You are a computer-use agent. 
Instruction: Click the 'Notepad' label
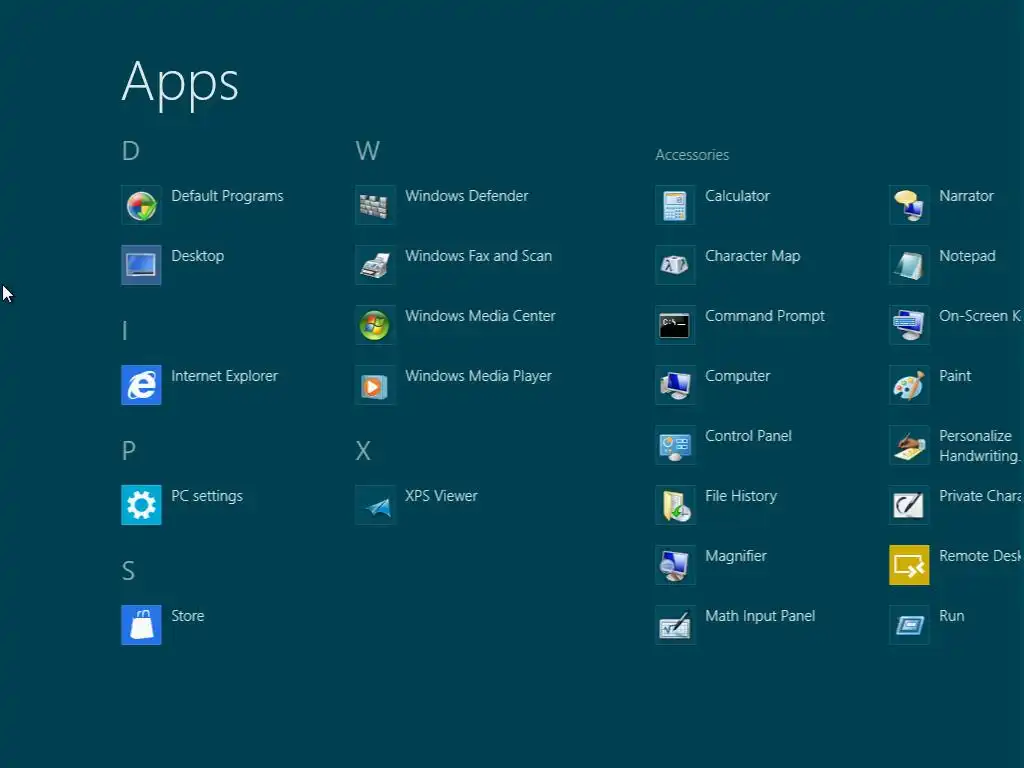point(967,256)
